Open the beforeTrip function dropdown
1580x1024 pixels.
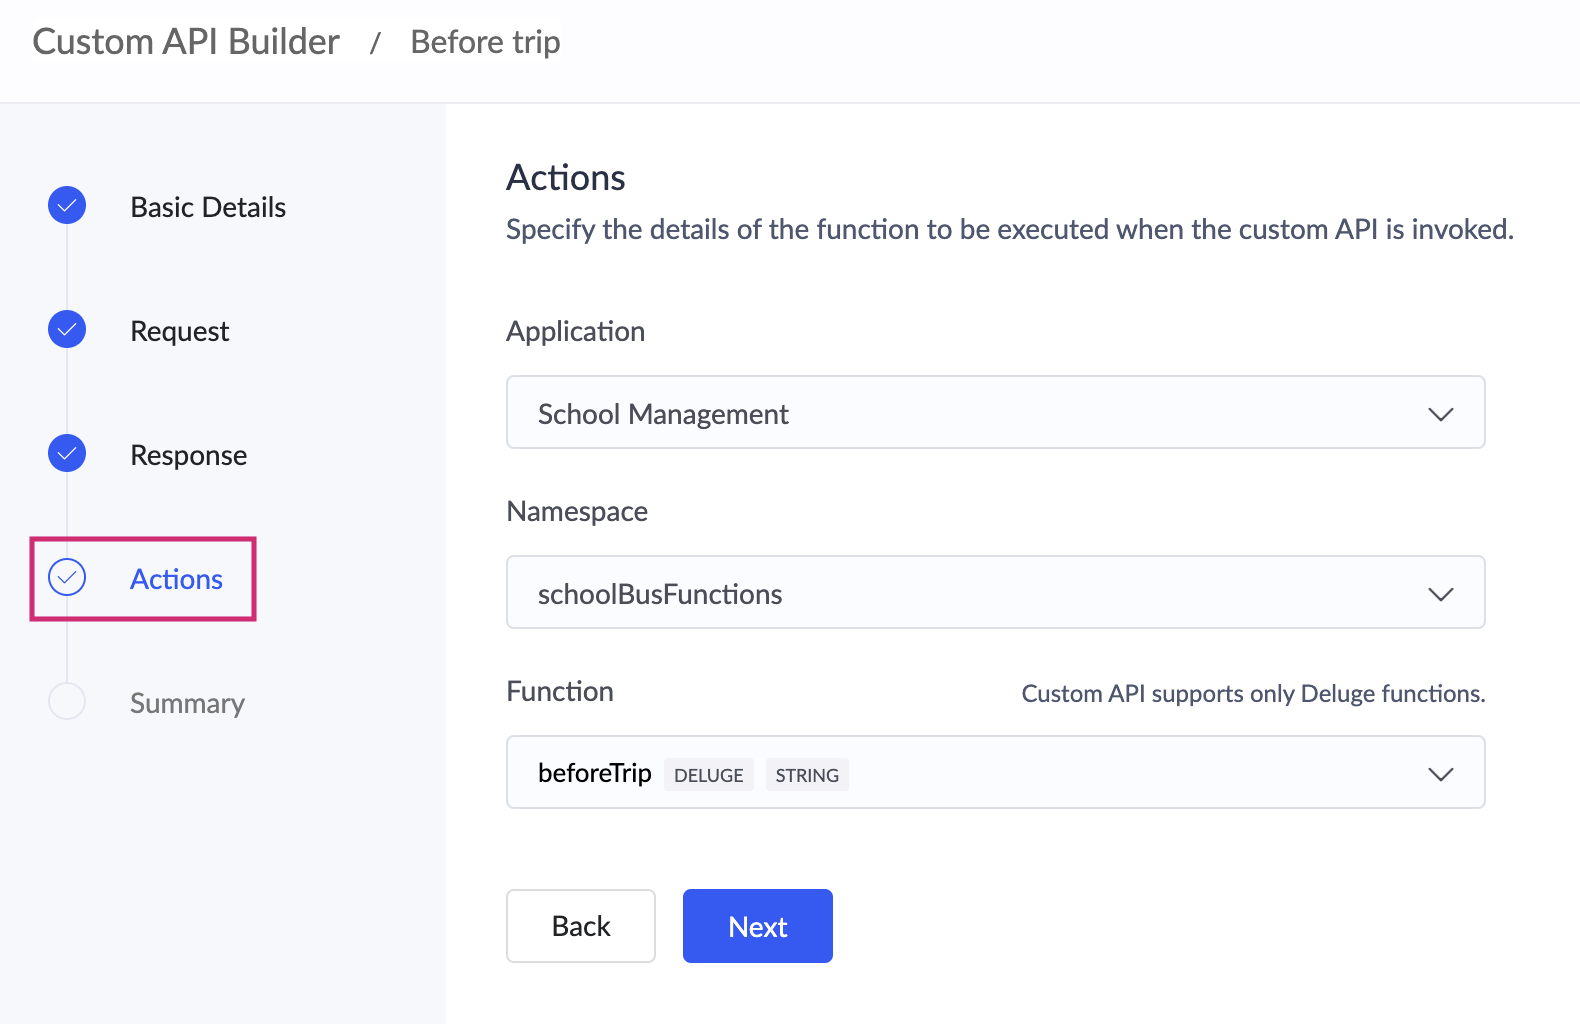click(1100, 773)
